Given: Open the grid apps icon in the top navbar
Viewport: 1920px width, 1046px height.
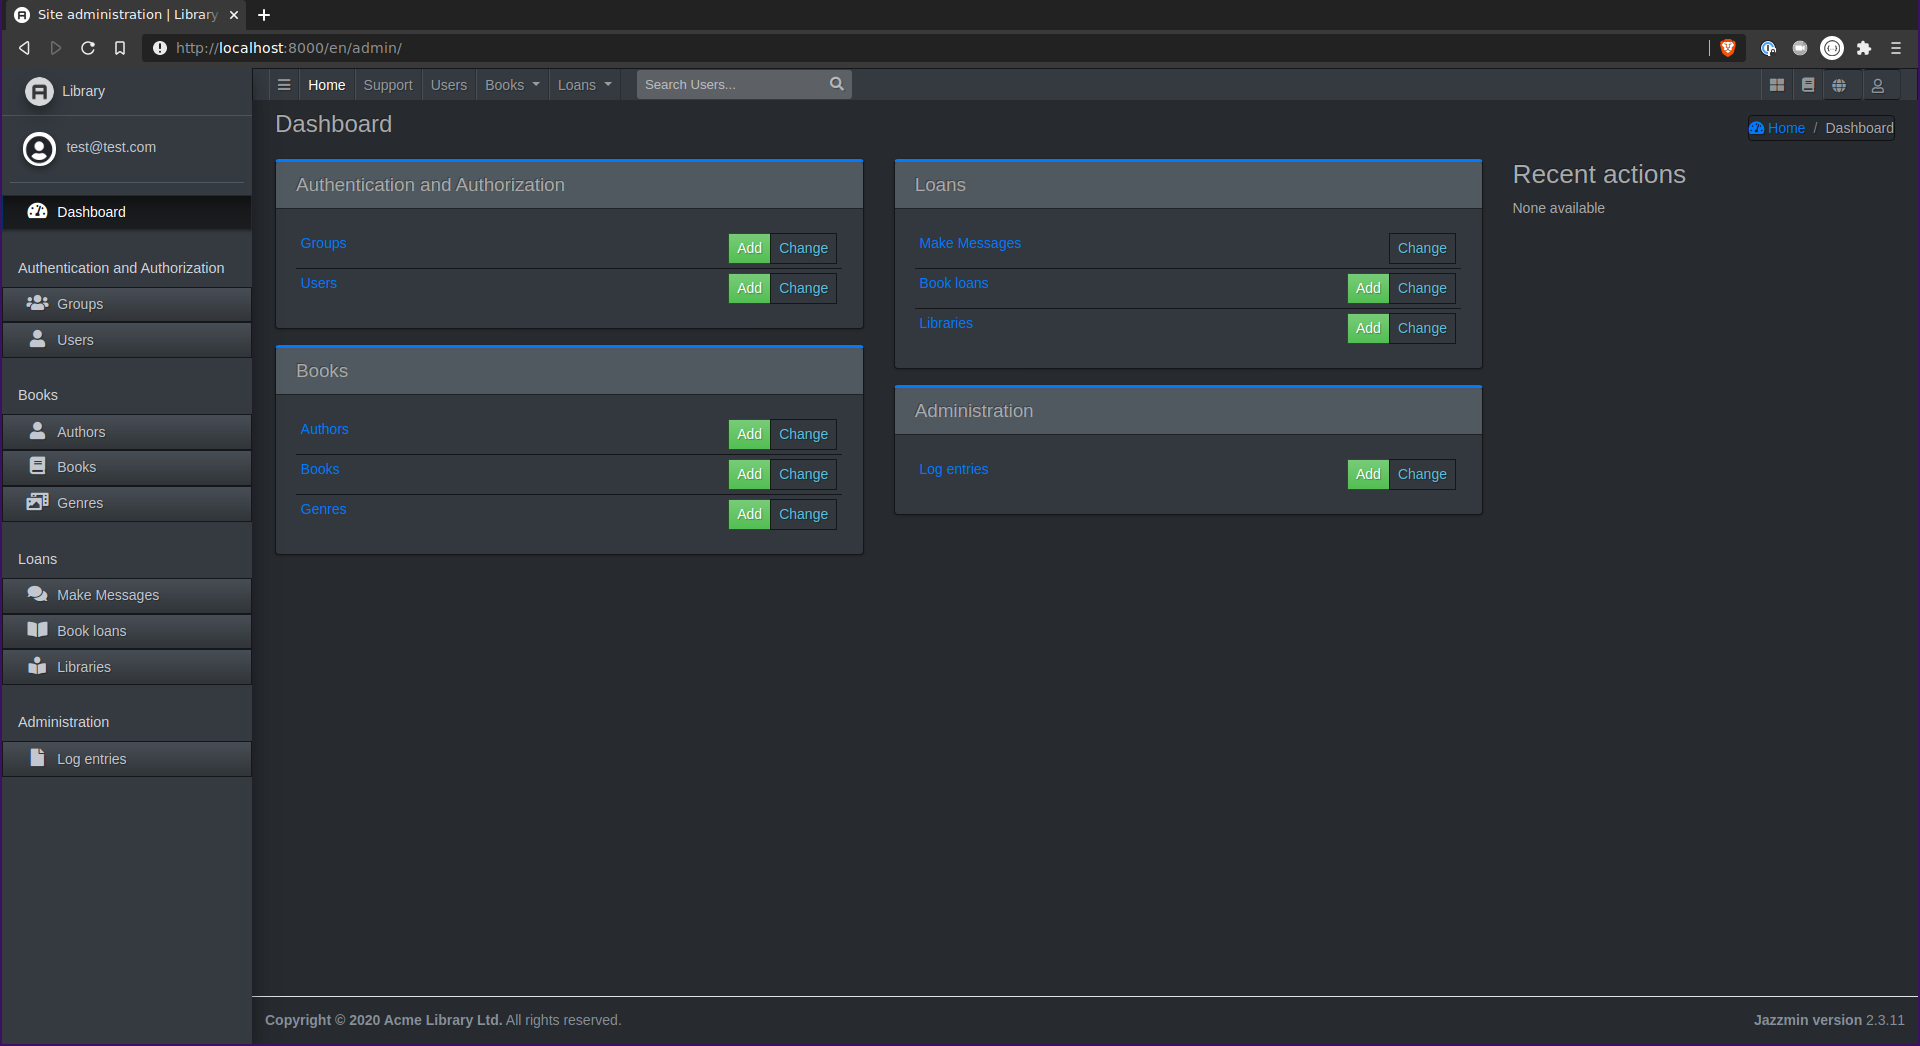Looking at the screenshot, I should pos(1777,85).
